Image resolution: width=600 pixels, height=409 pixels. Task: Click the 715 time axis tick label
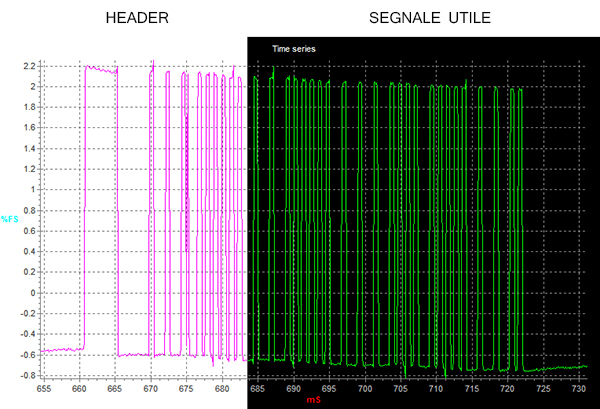[x=472, y=386]
